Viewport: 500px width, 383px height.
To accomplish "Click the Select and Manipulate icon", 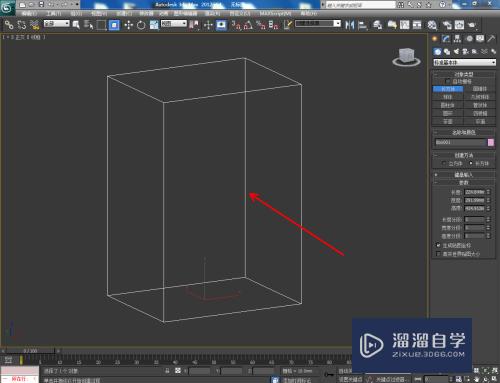I will point(208,25).
